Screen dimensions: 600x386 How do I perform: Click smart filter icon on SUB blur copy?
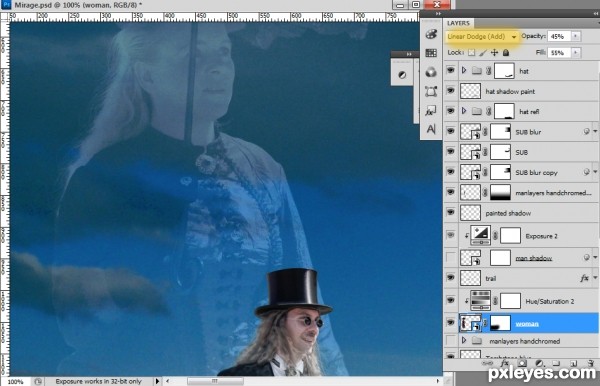coord(586,172)
